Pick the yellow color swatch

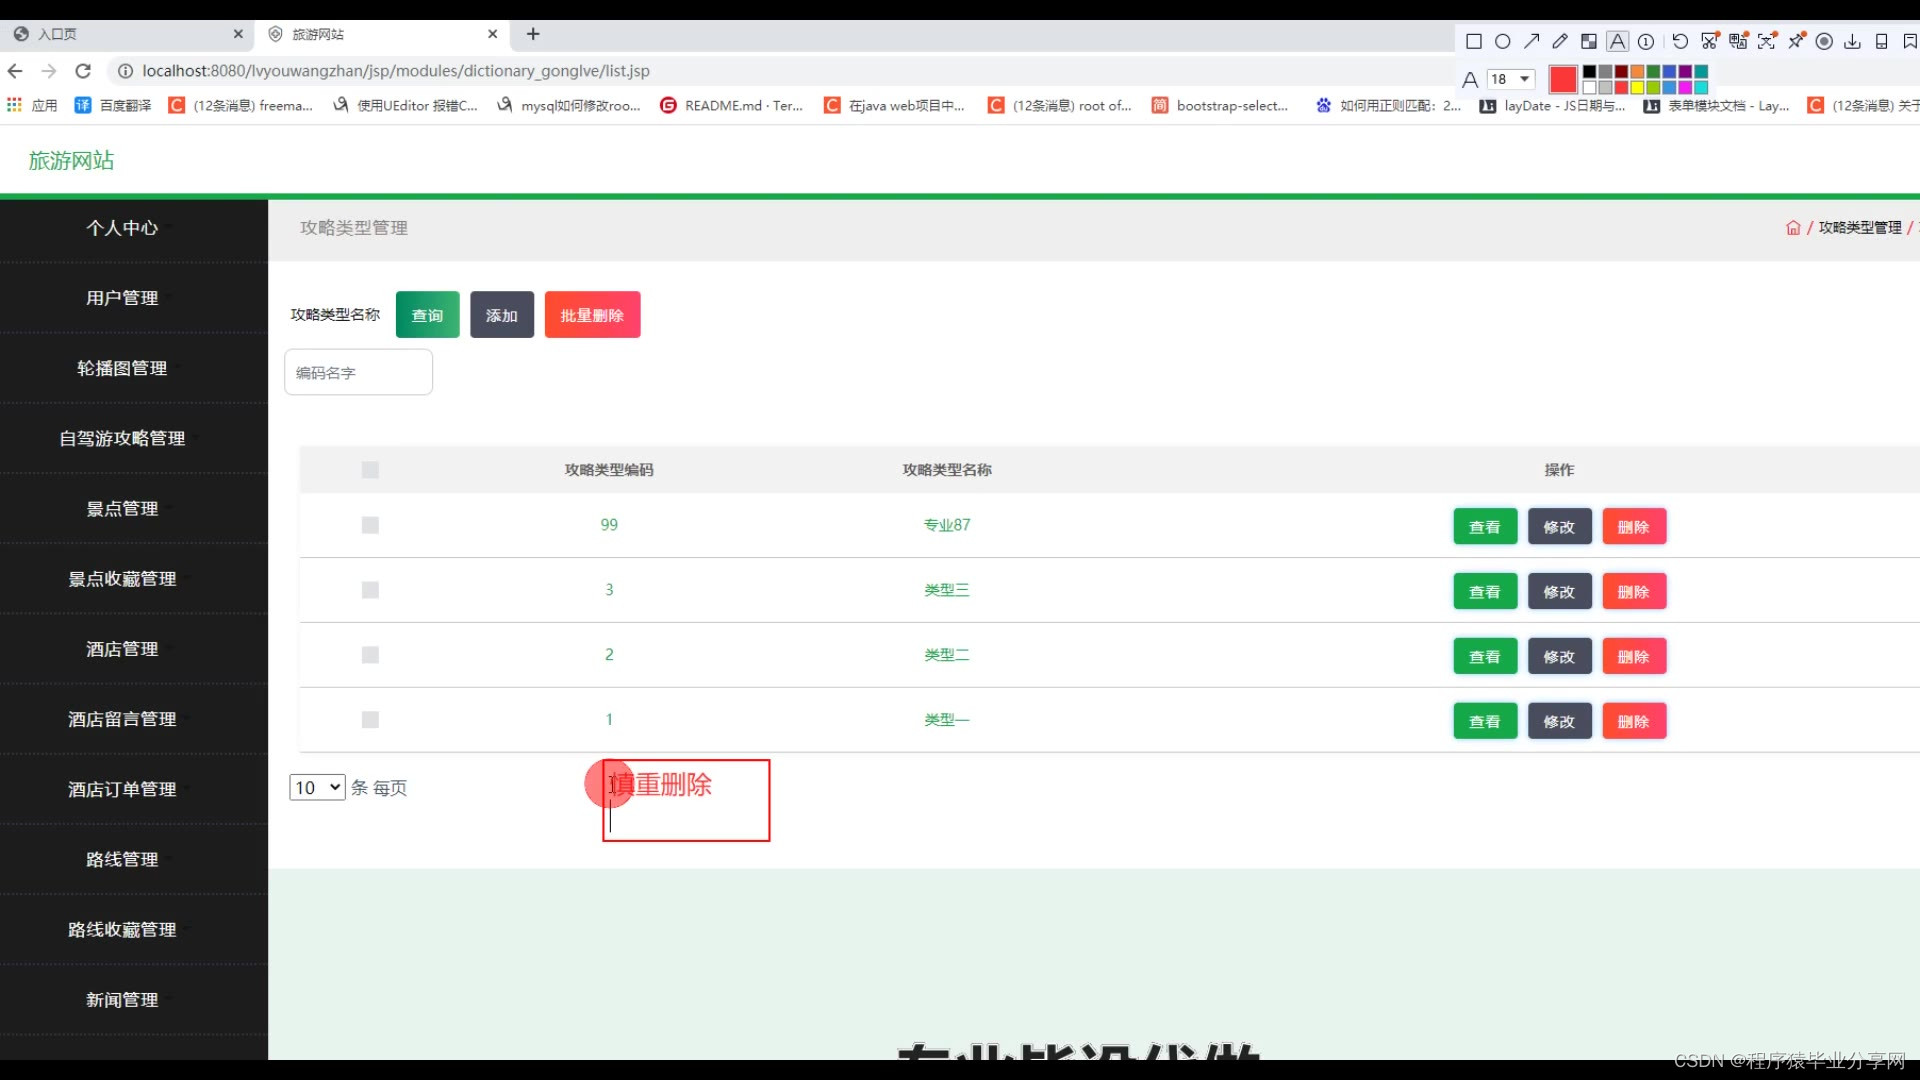(x=1637, y=87)
